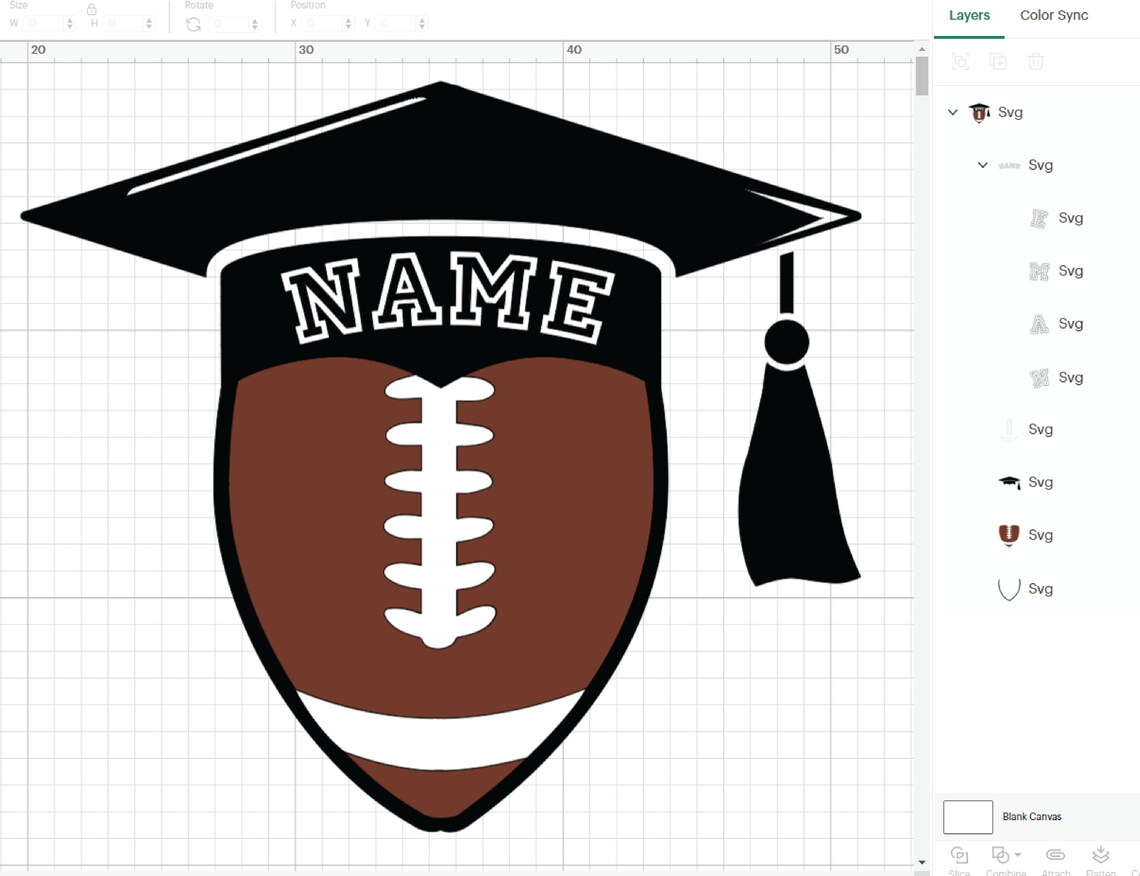The image size is (1140, 876).
Task: Click the delete layer icon above the layers list
Action: [1036, 61]
